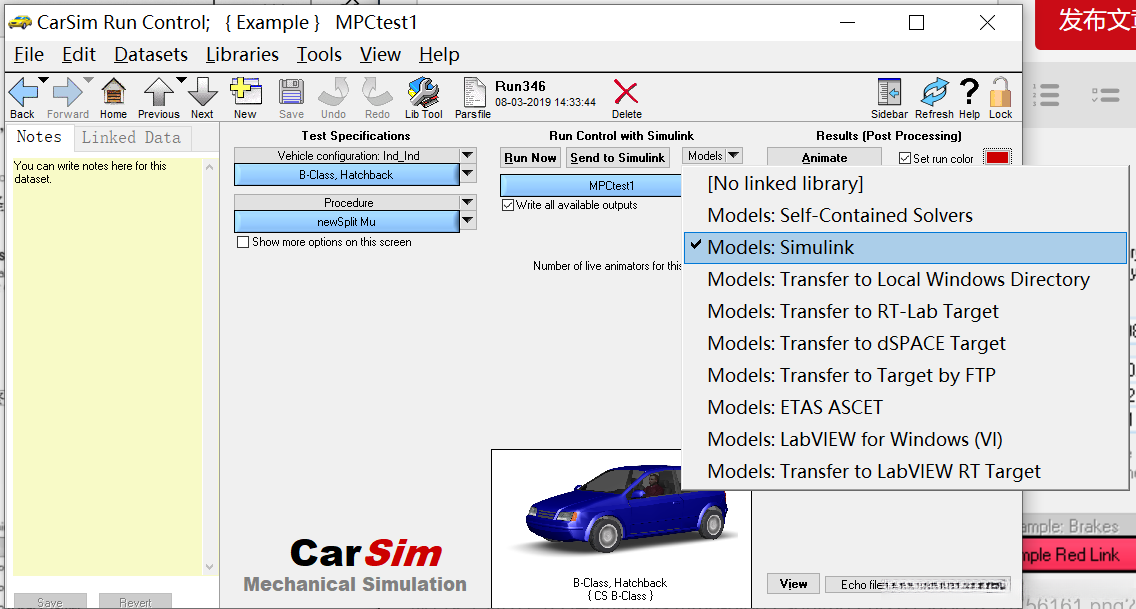Click in the yellow notes text area
Image resolution: width=1136 pixels, height=609 pixels.
(x=107, y=367)
